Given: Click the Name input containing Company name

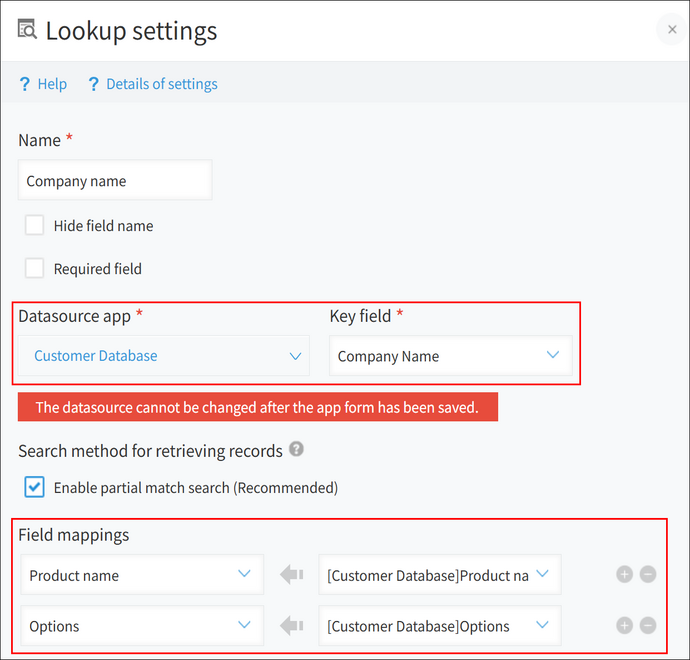Looking at the screenshot, I should pos(115,181).
